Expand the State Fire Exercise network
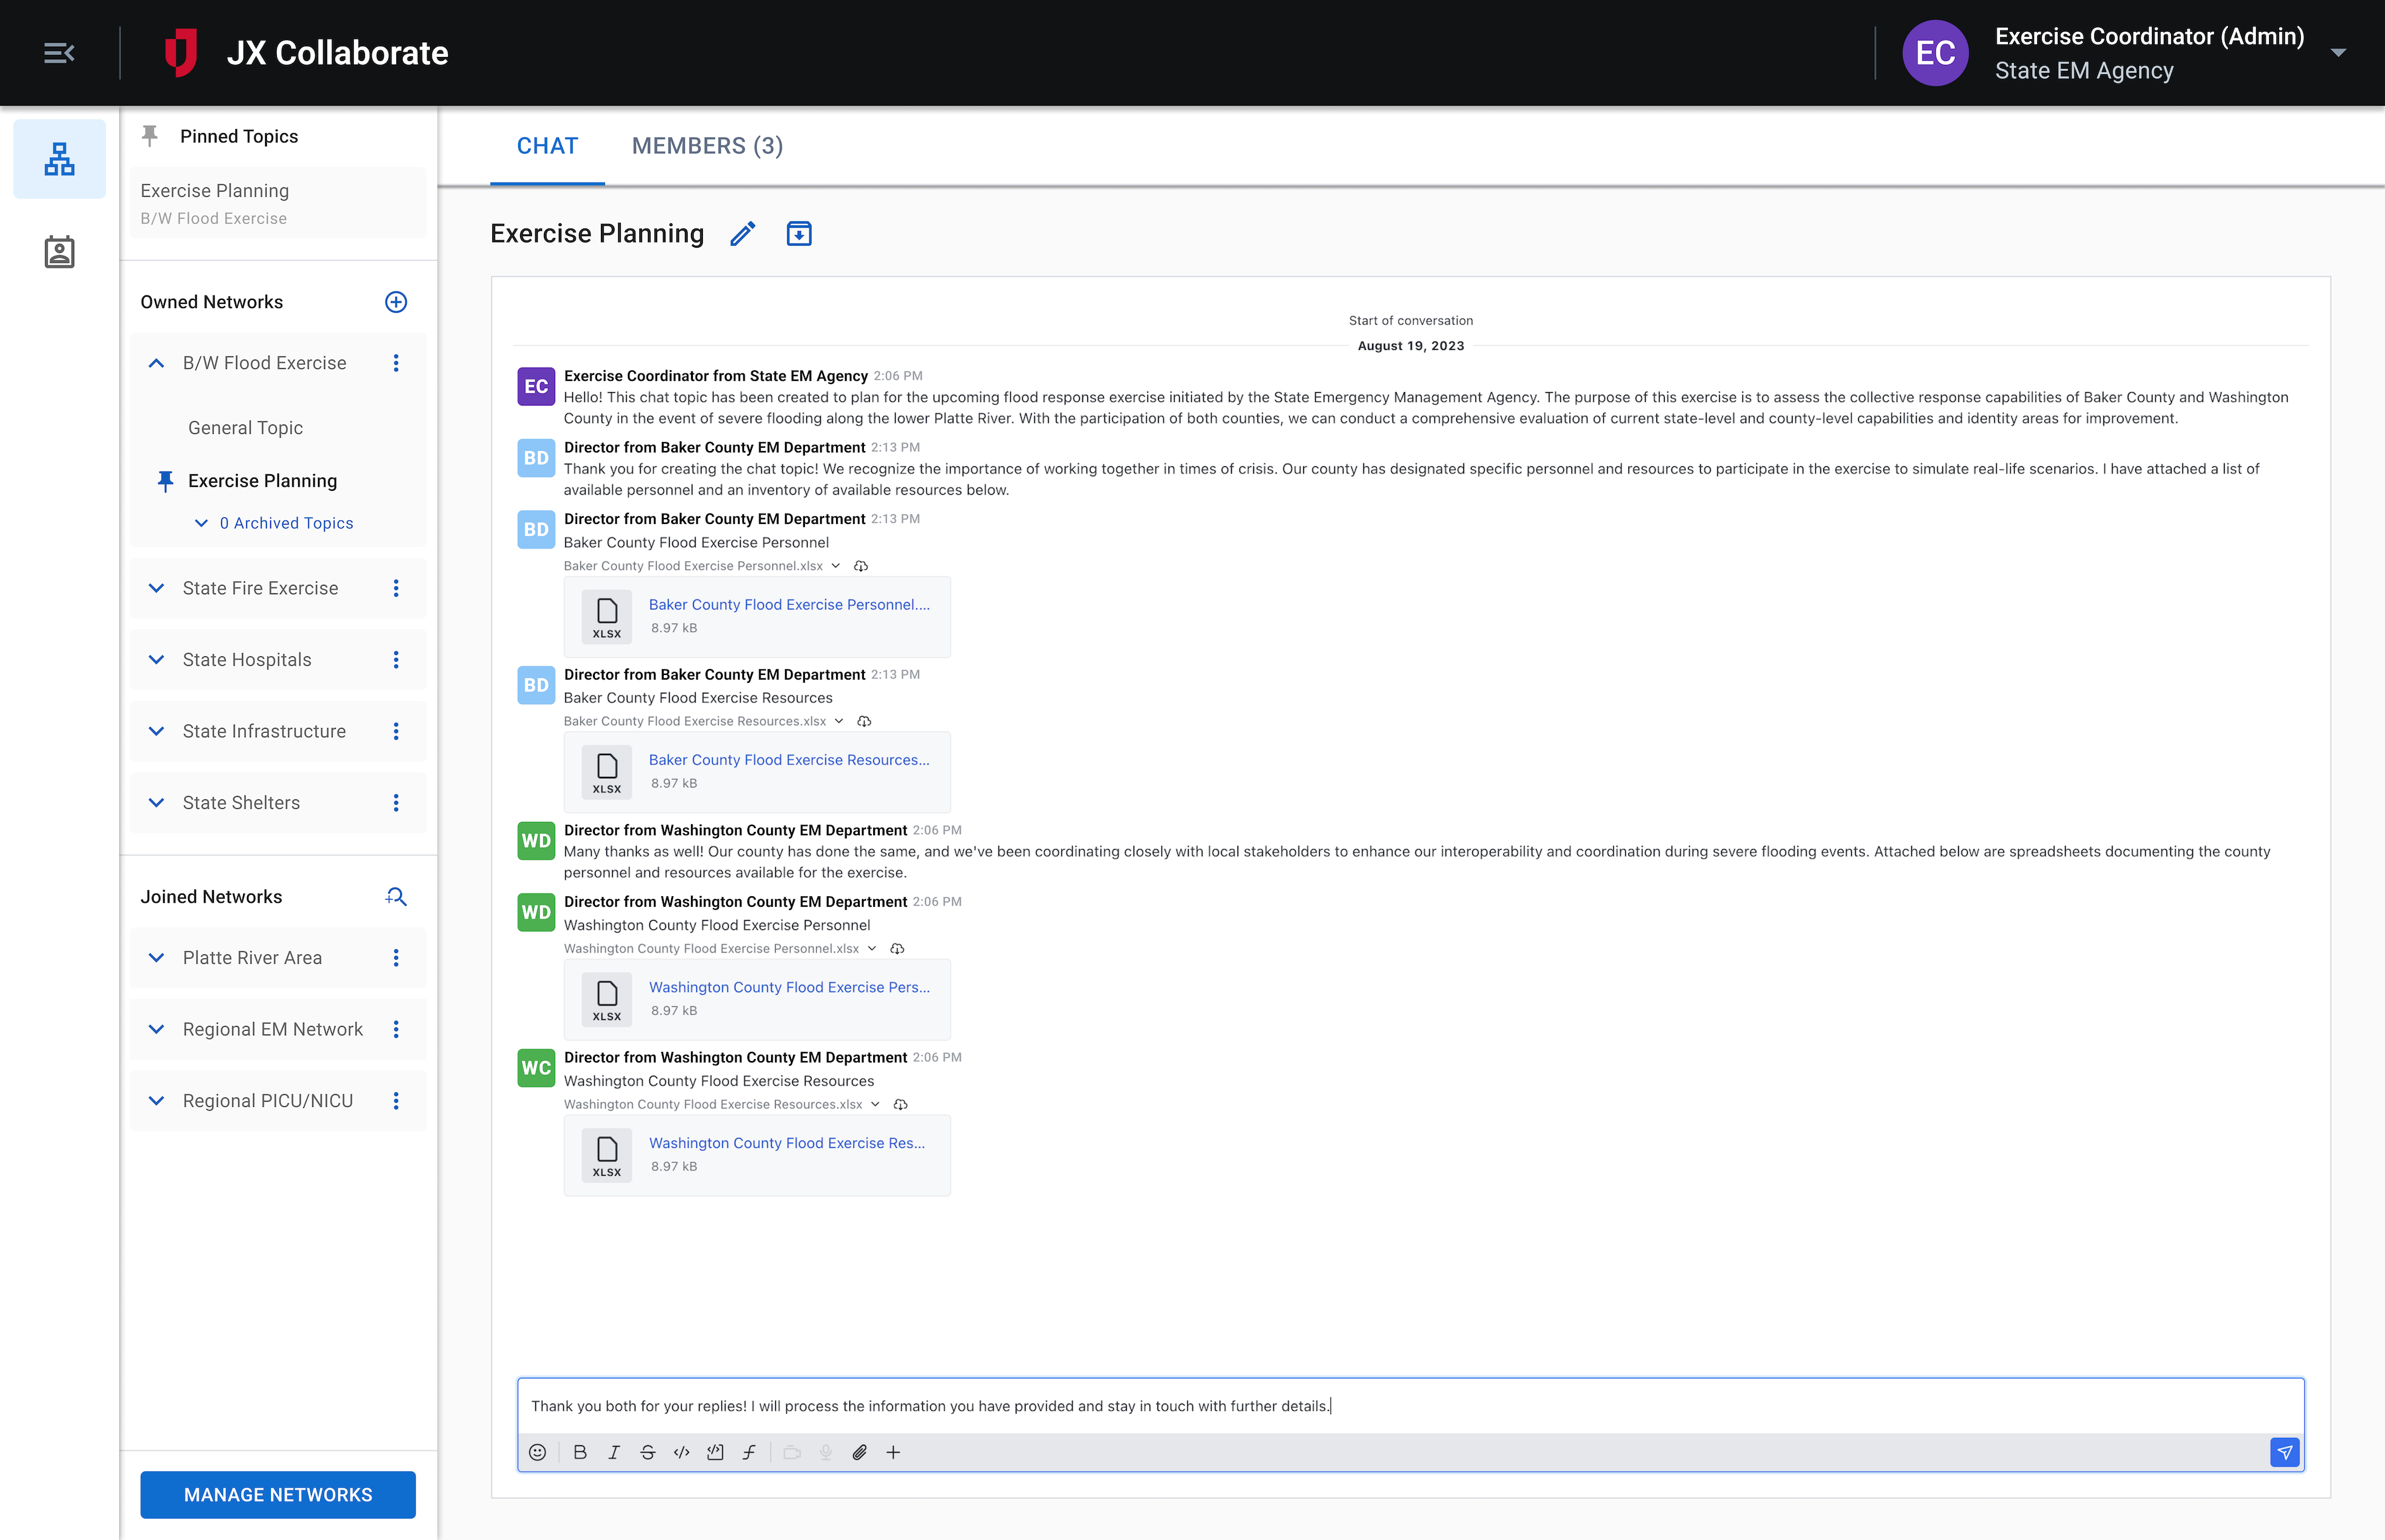 [x=156, y=588]
